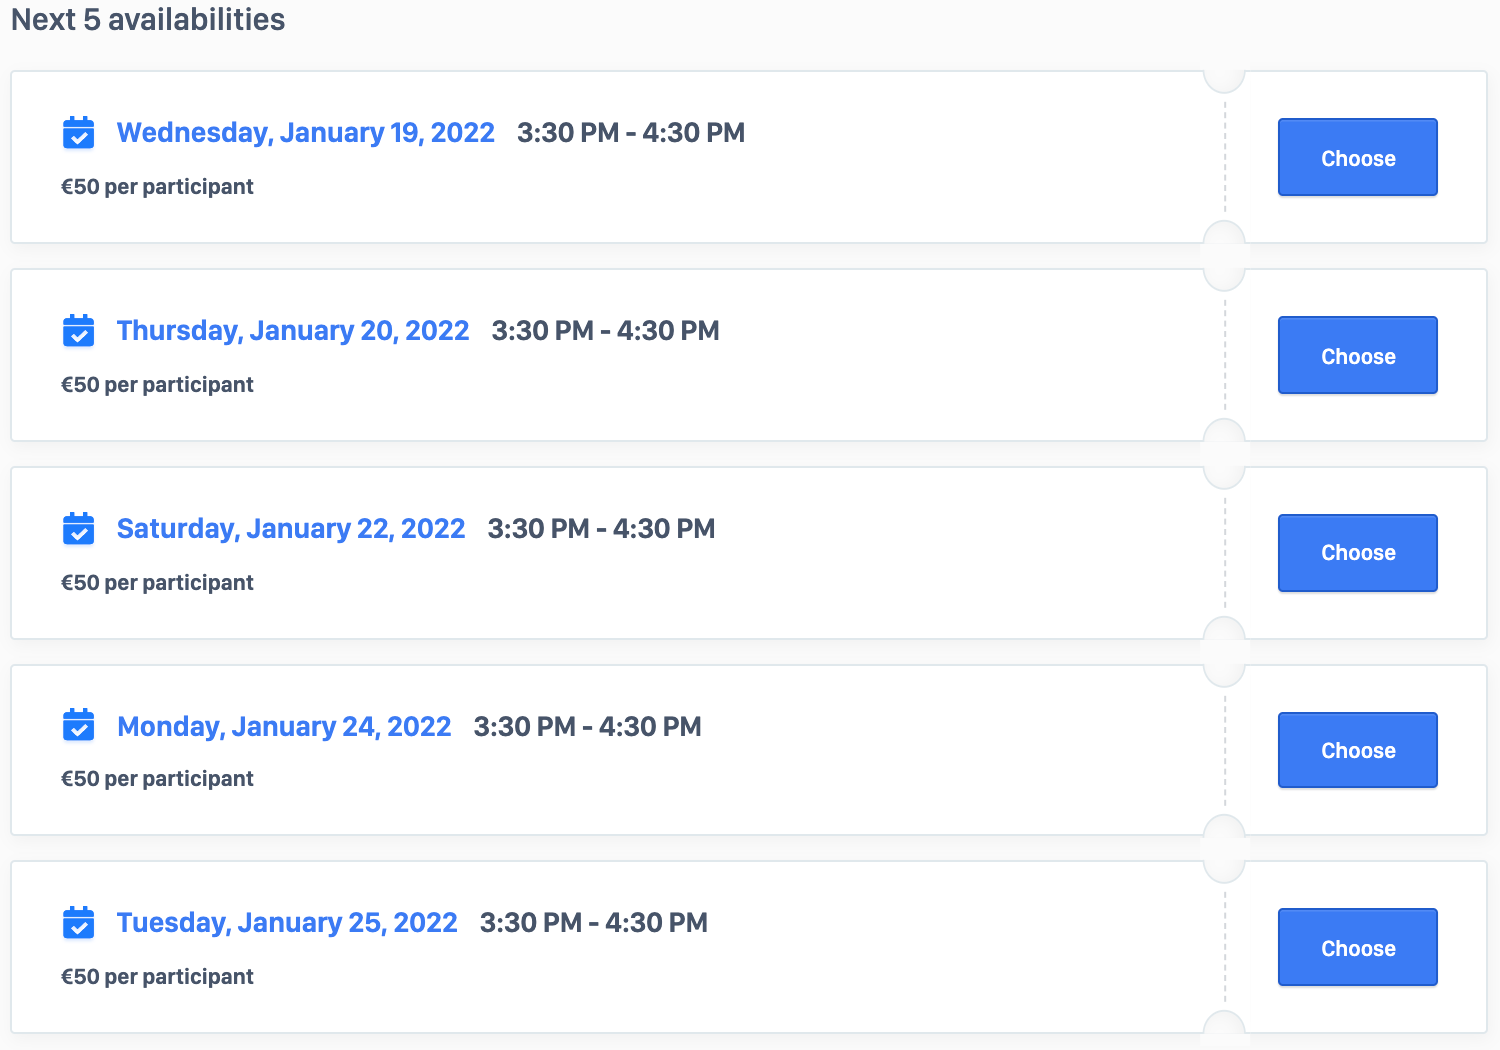Image resolution: width=1500 pixels, height=1050 pixels.
Task: Follow the Monday, January 24, 2022 link
Action: [284, 727]
